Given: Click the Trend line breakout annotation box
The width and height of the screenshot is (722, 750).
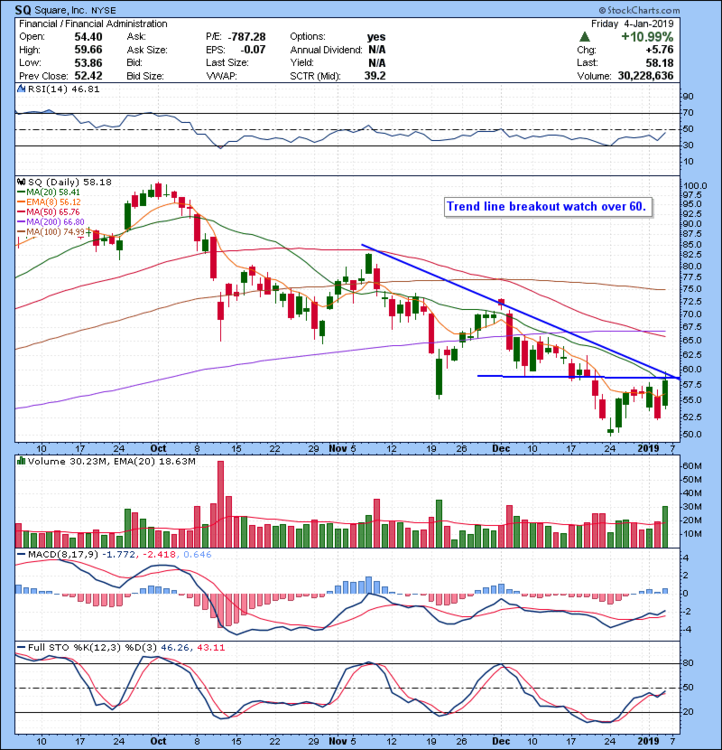Looking at the screenshot, I should [548, 208].
